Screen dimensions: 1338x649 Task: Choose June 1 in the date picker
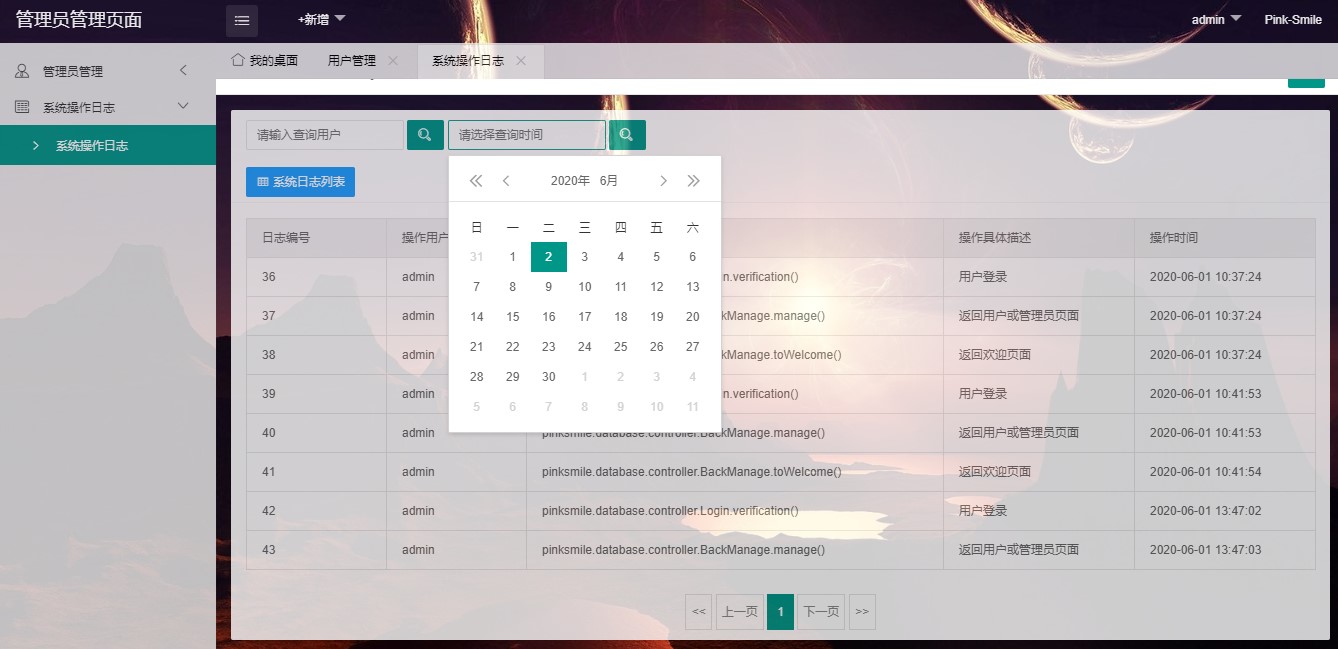point(513,257)
